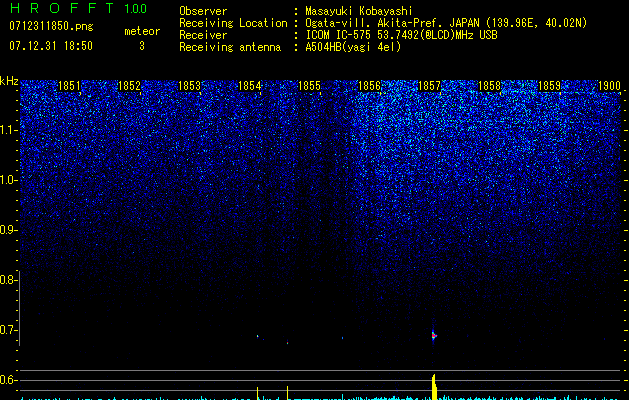Click the 1855 time marker
The width and height of the screenshot is (629, 400).
pos(309,86)
